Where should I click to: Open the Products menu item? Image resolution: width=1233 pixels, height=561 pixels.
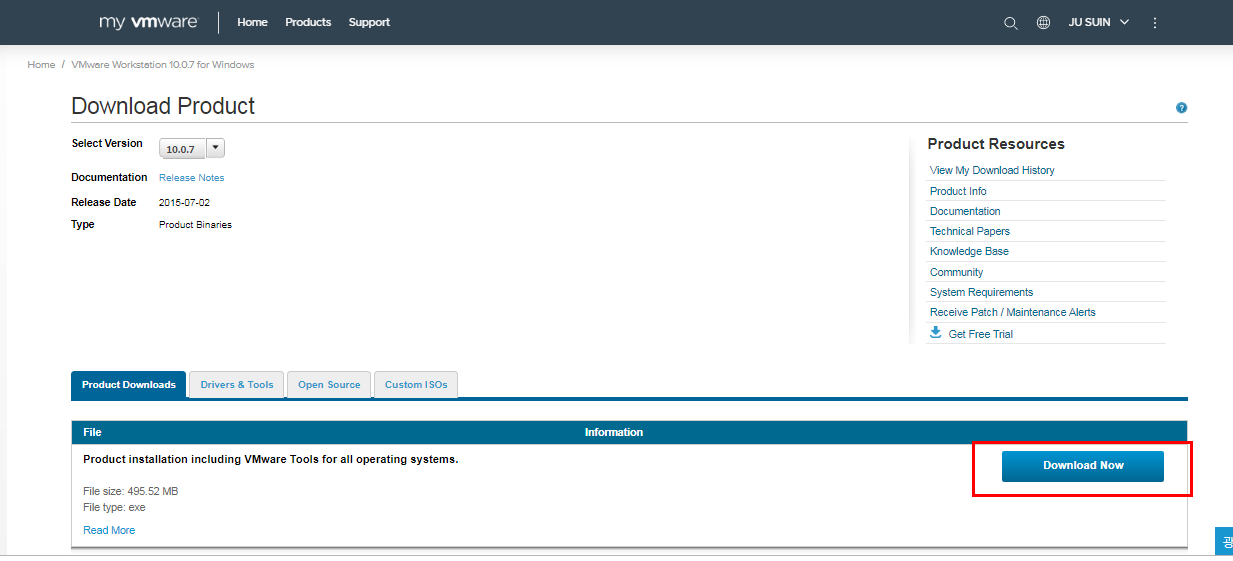point(308,22)
